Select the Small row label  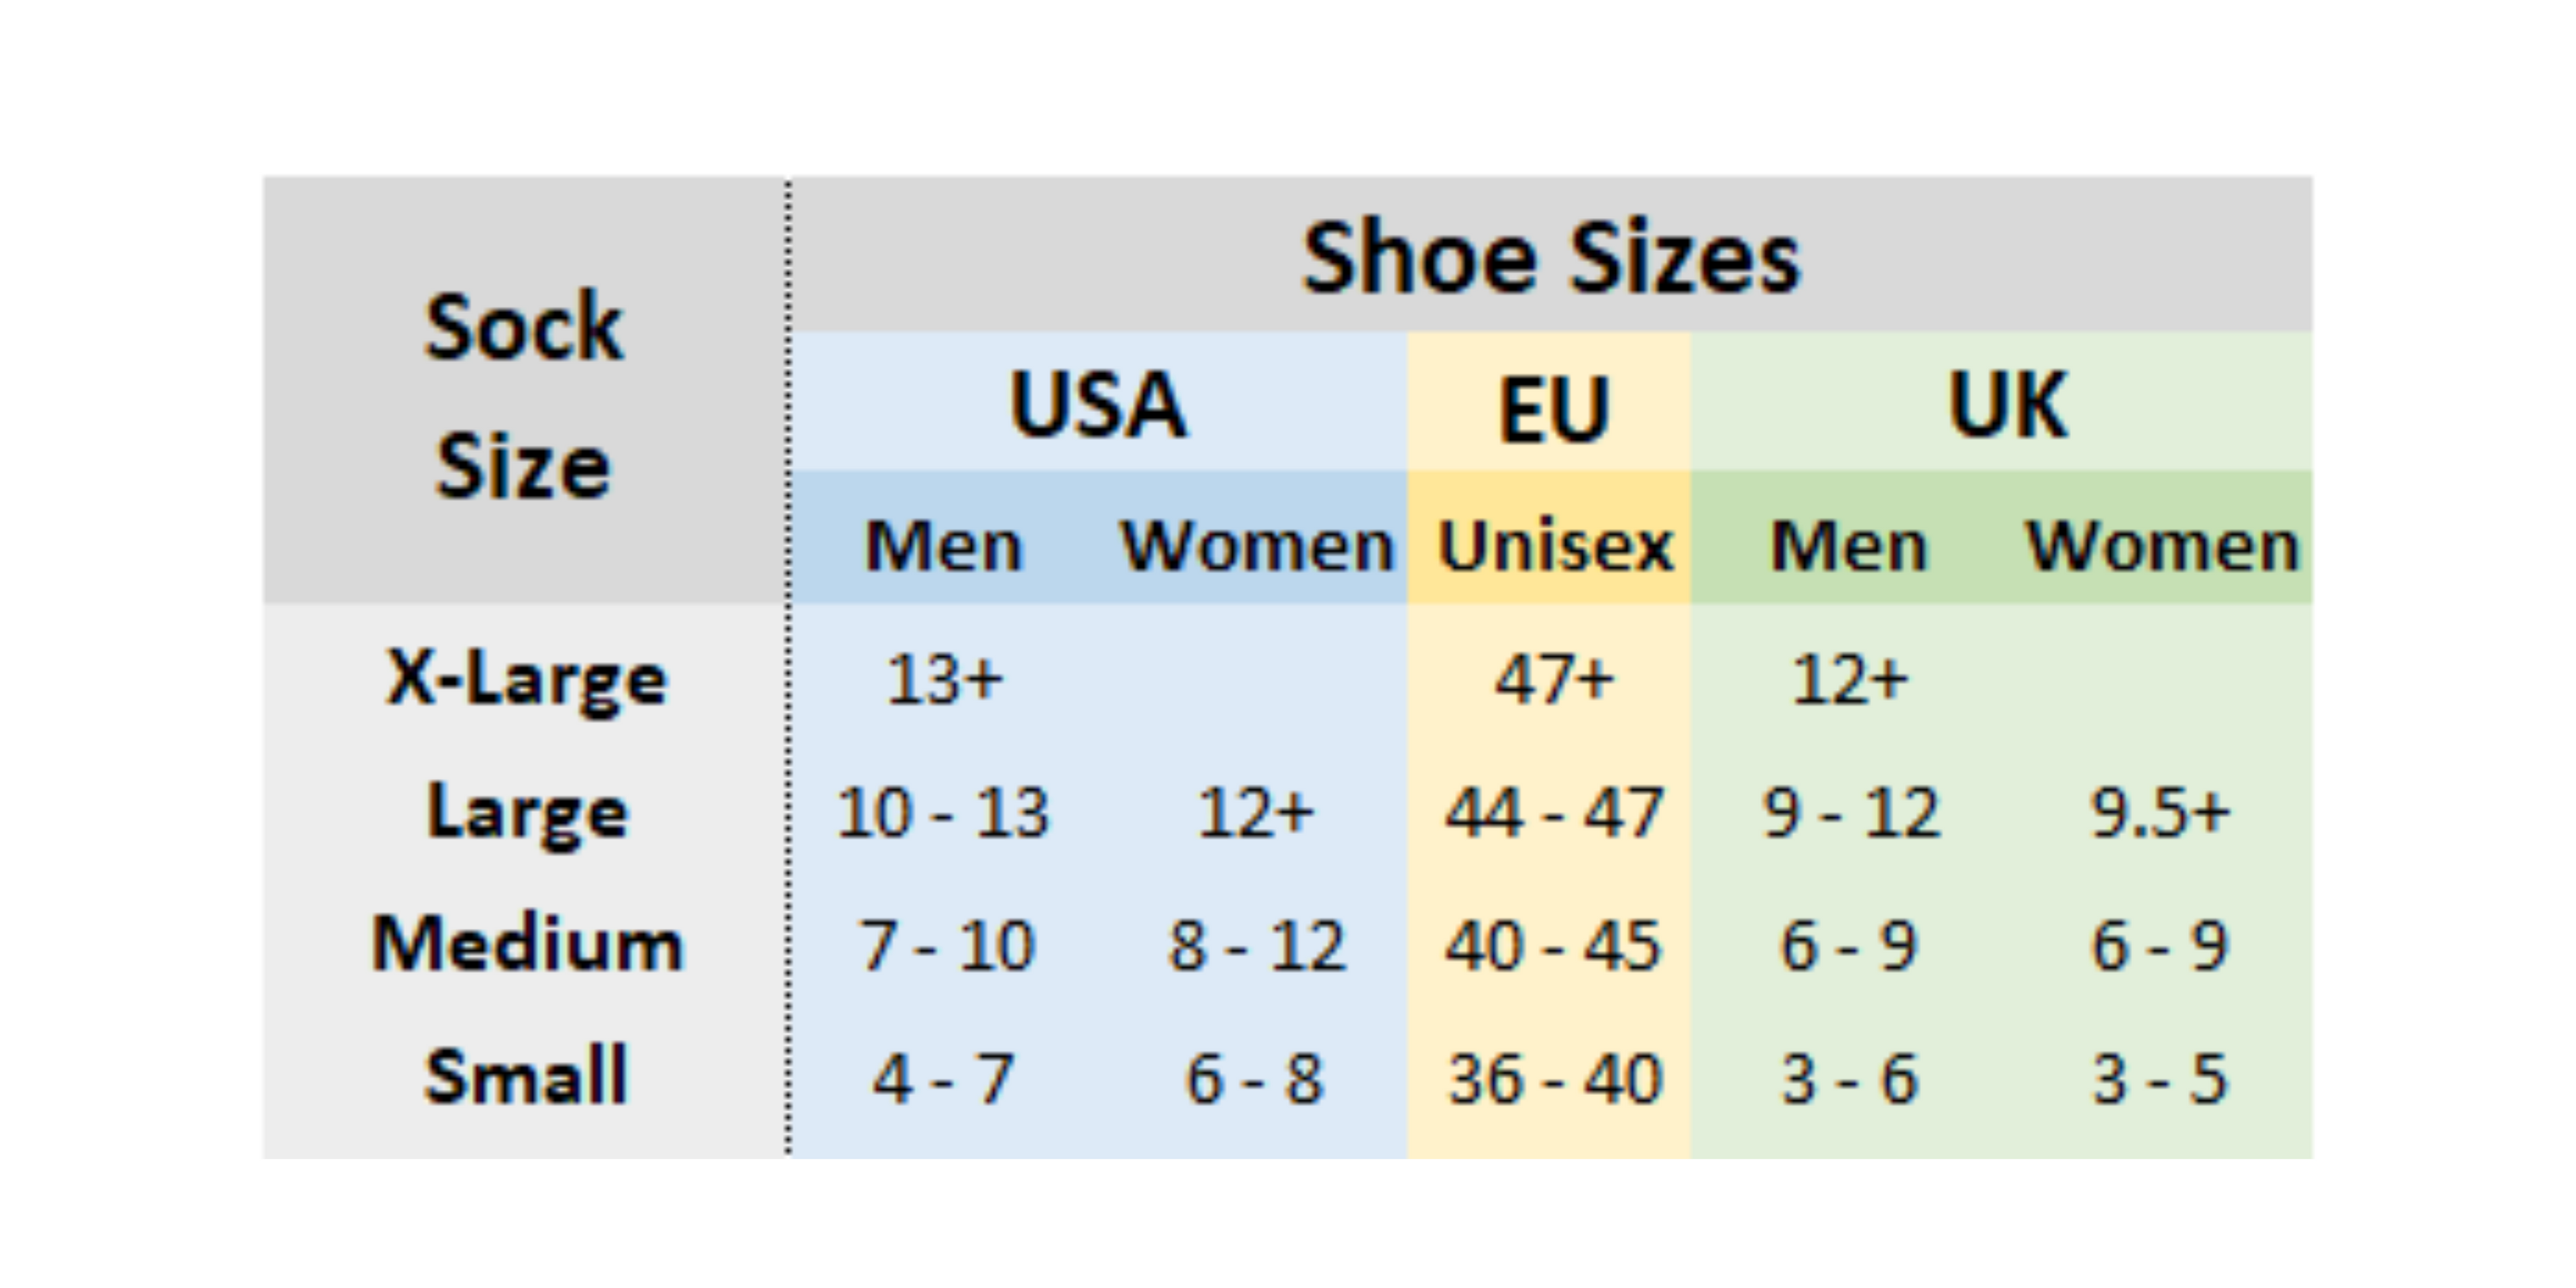pos(526,1077)
